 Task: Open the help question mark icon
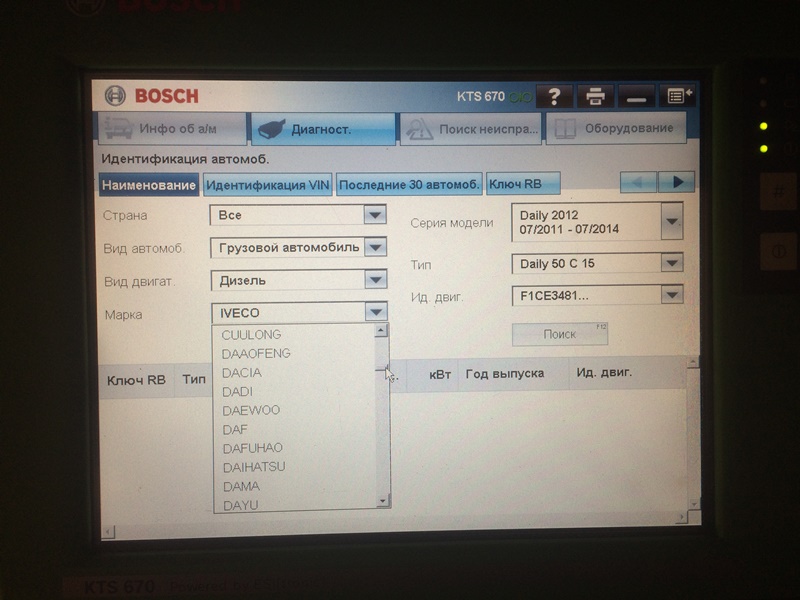click(x=555, y=96)
